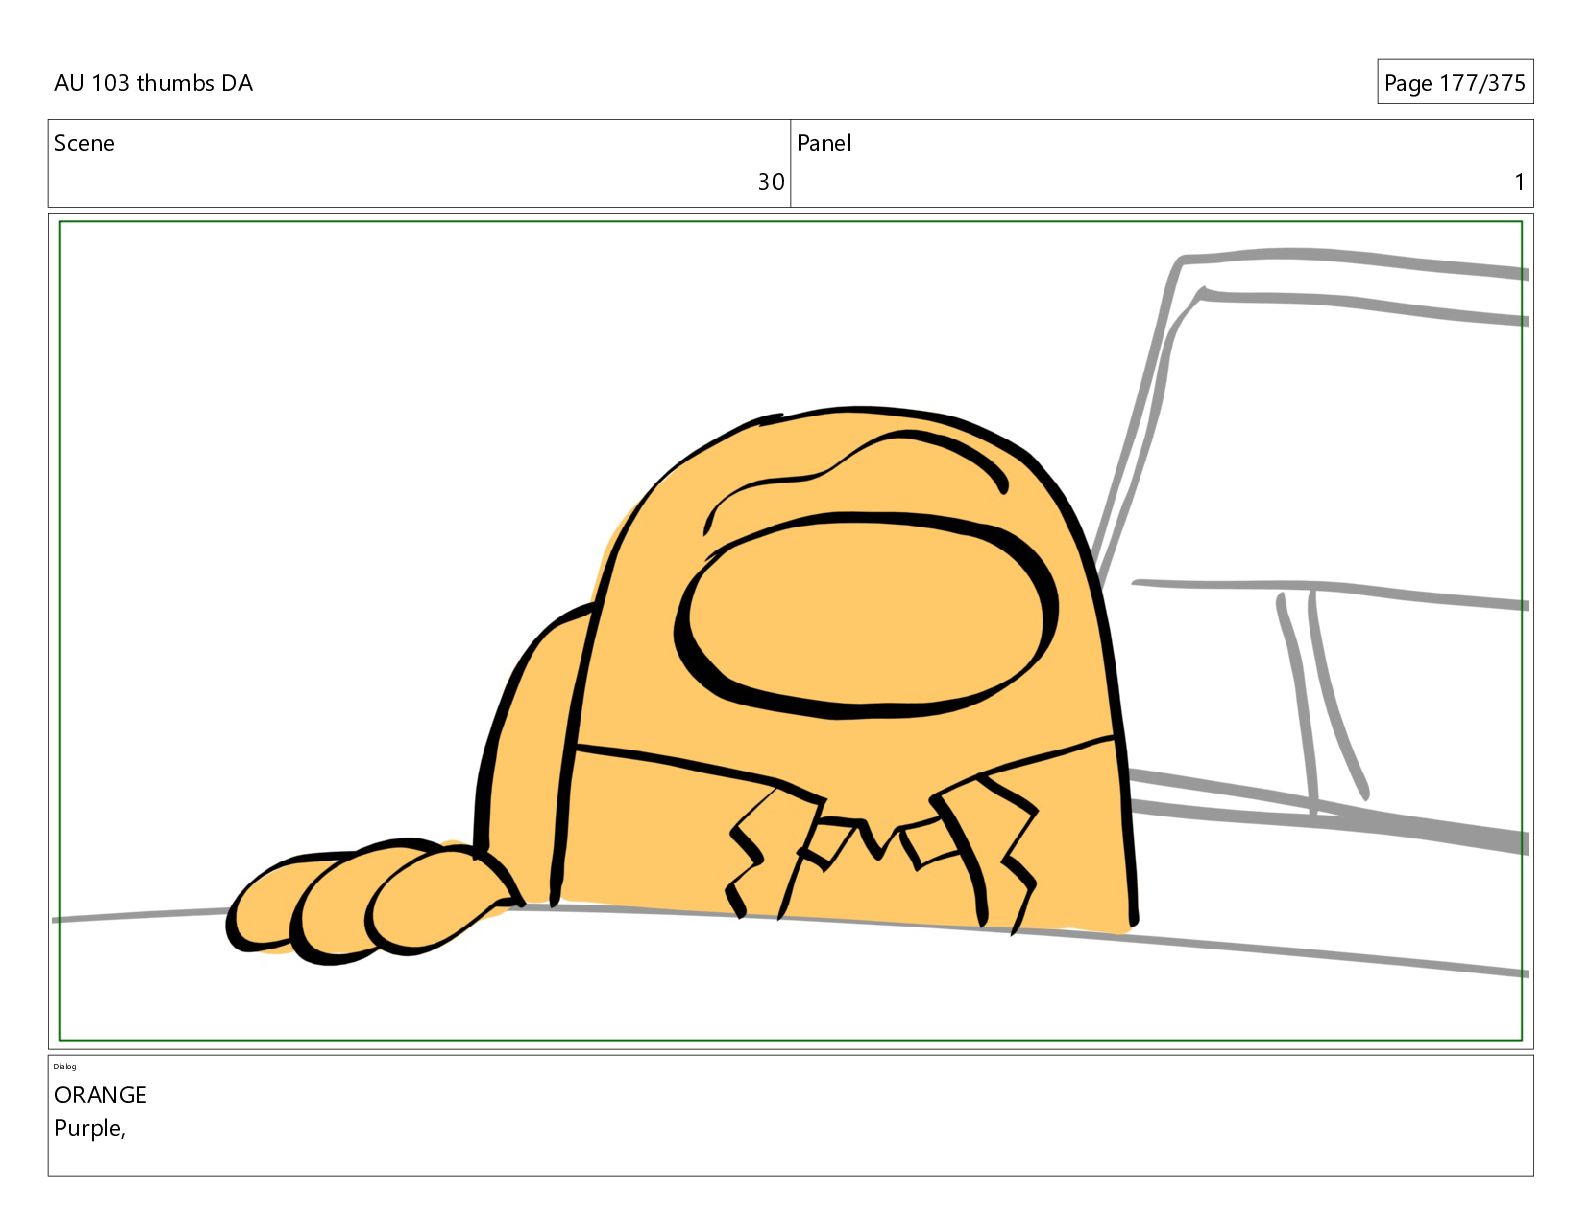Click the 'AU 103 thumbs DA' title text
The width and height of the screenshot is (1584, 1224).
tap(153, 83)
